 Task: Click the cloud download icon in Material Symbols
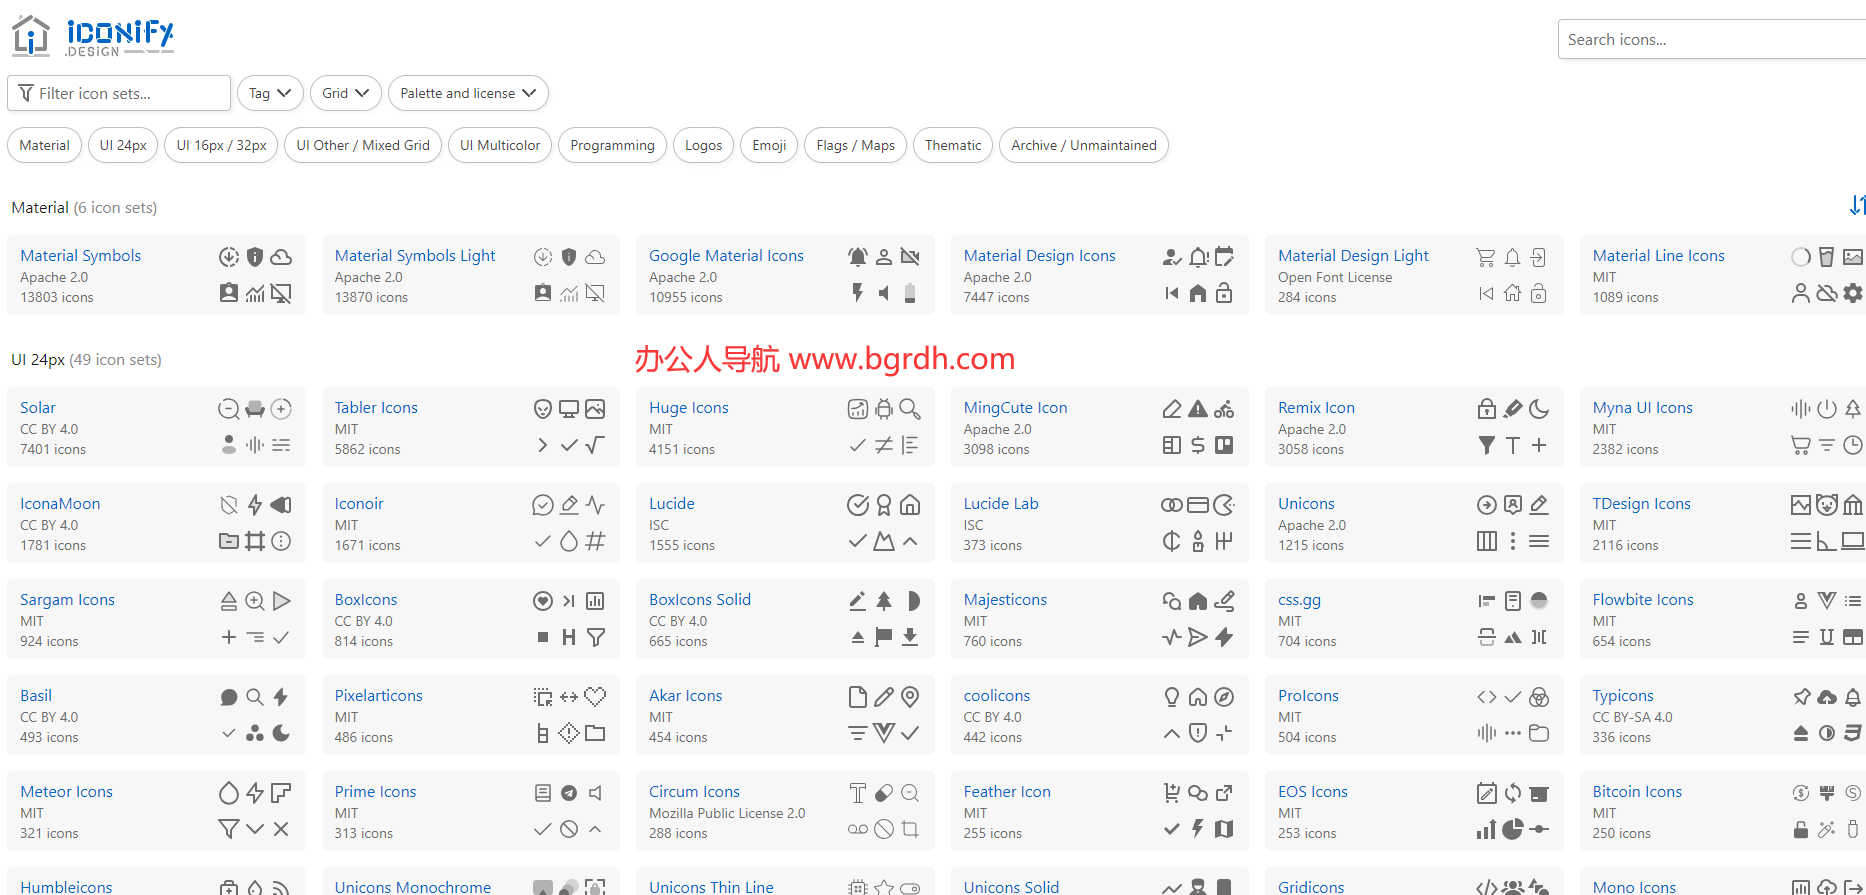[281, 257]
